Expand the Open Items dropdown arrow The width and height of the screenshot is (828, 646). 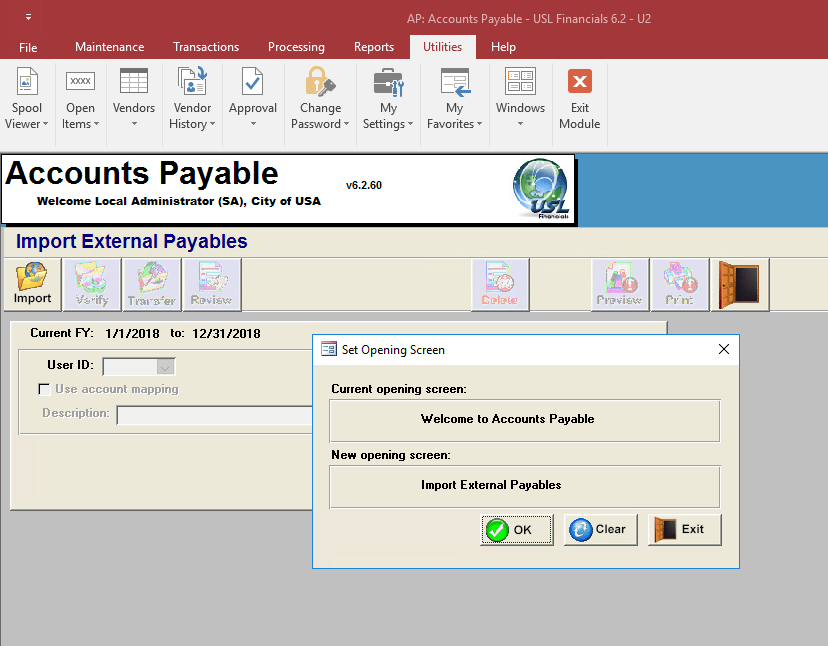click(x=96, y=124)
